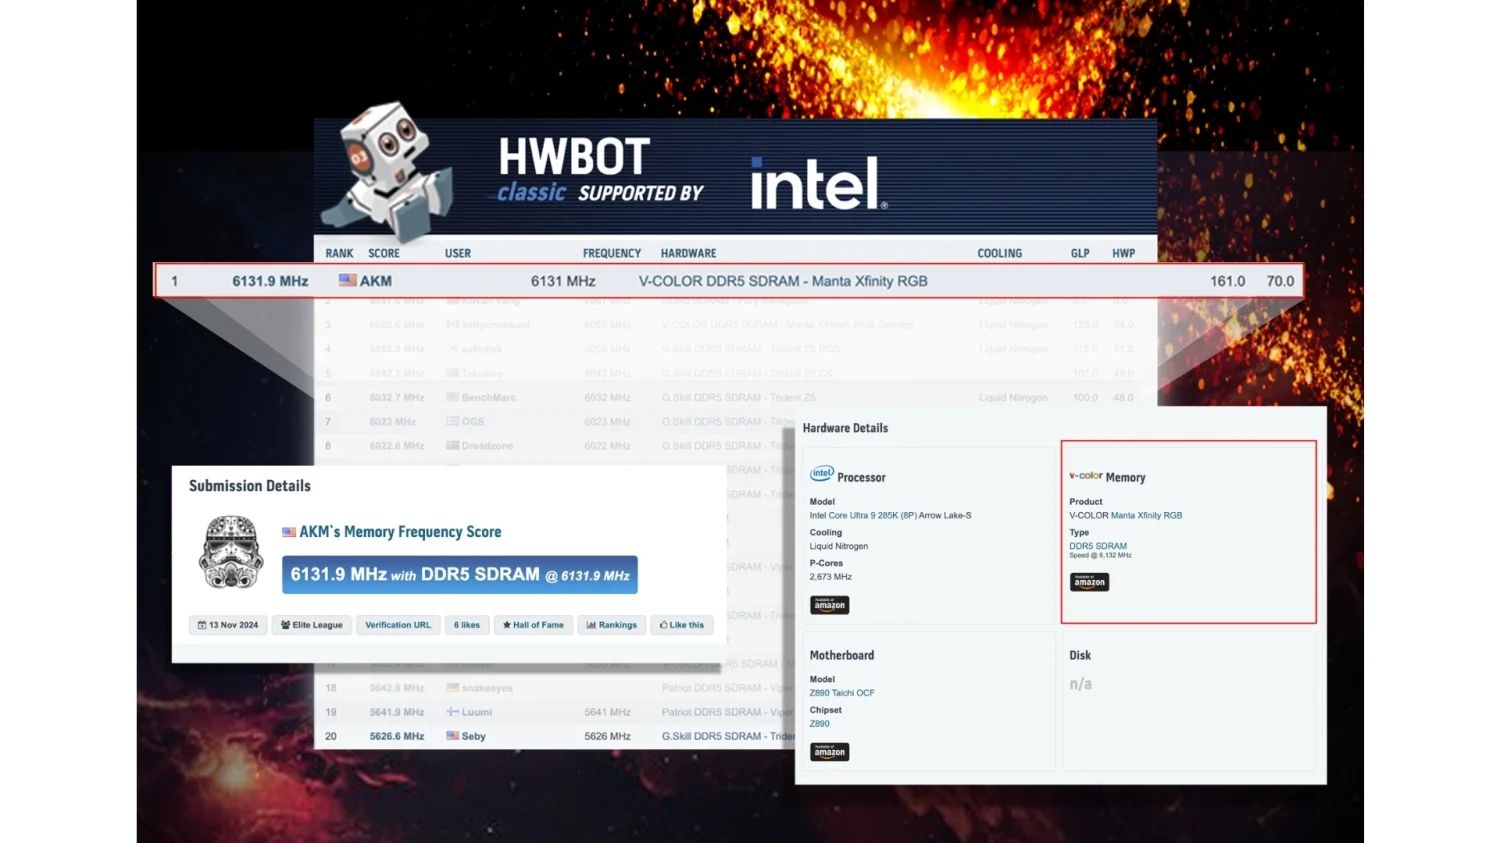Click the Amazon badge under Processor section

point(829,605)
